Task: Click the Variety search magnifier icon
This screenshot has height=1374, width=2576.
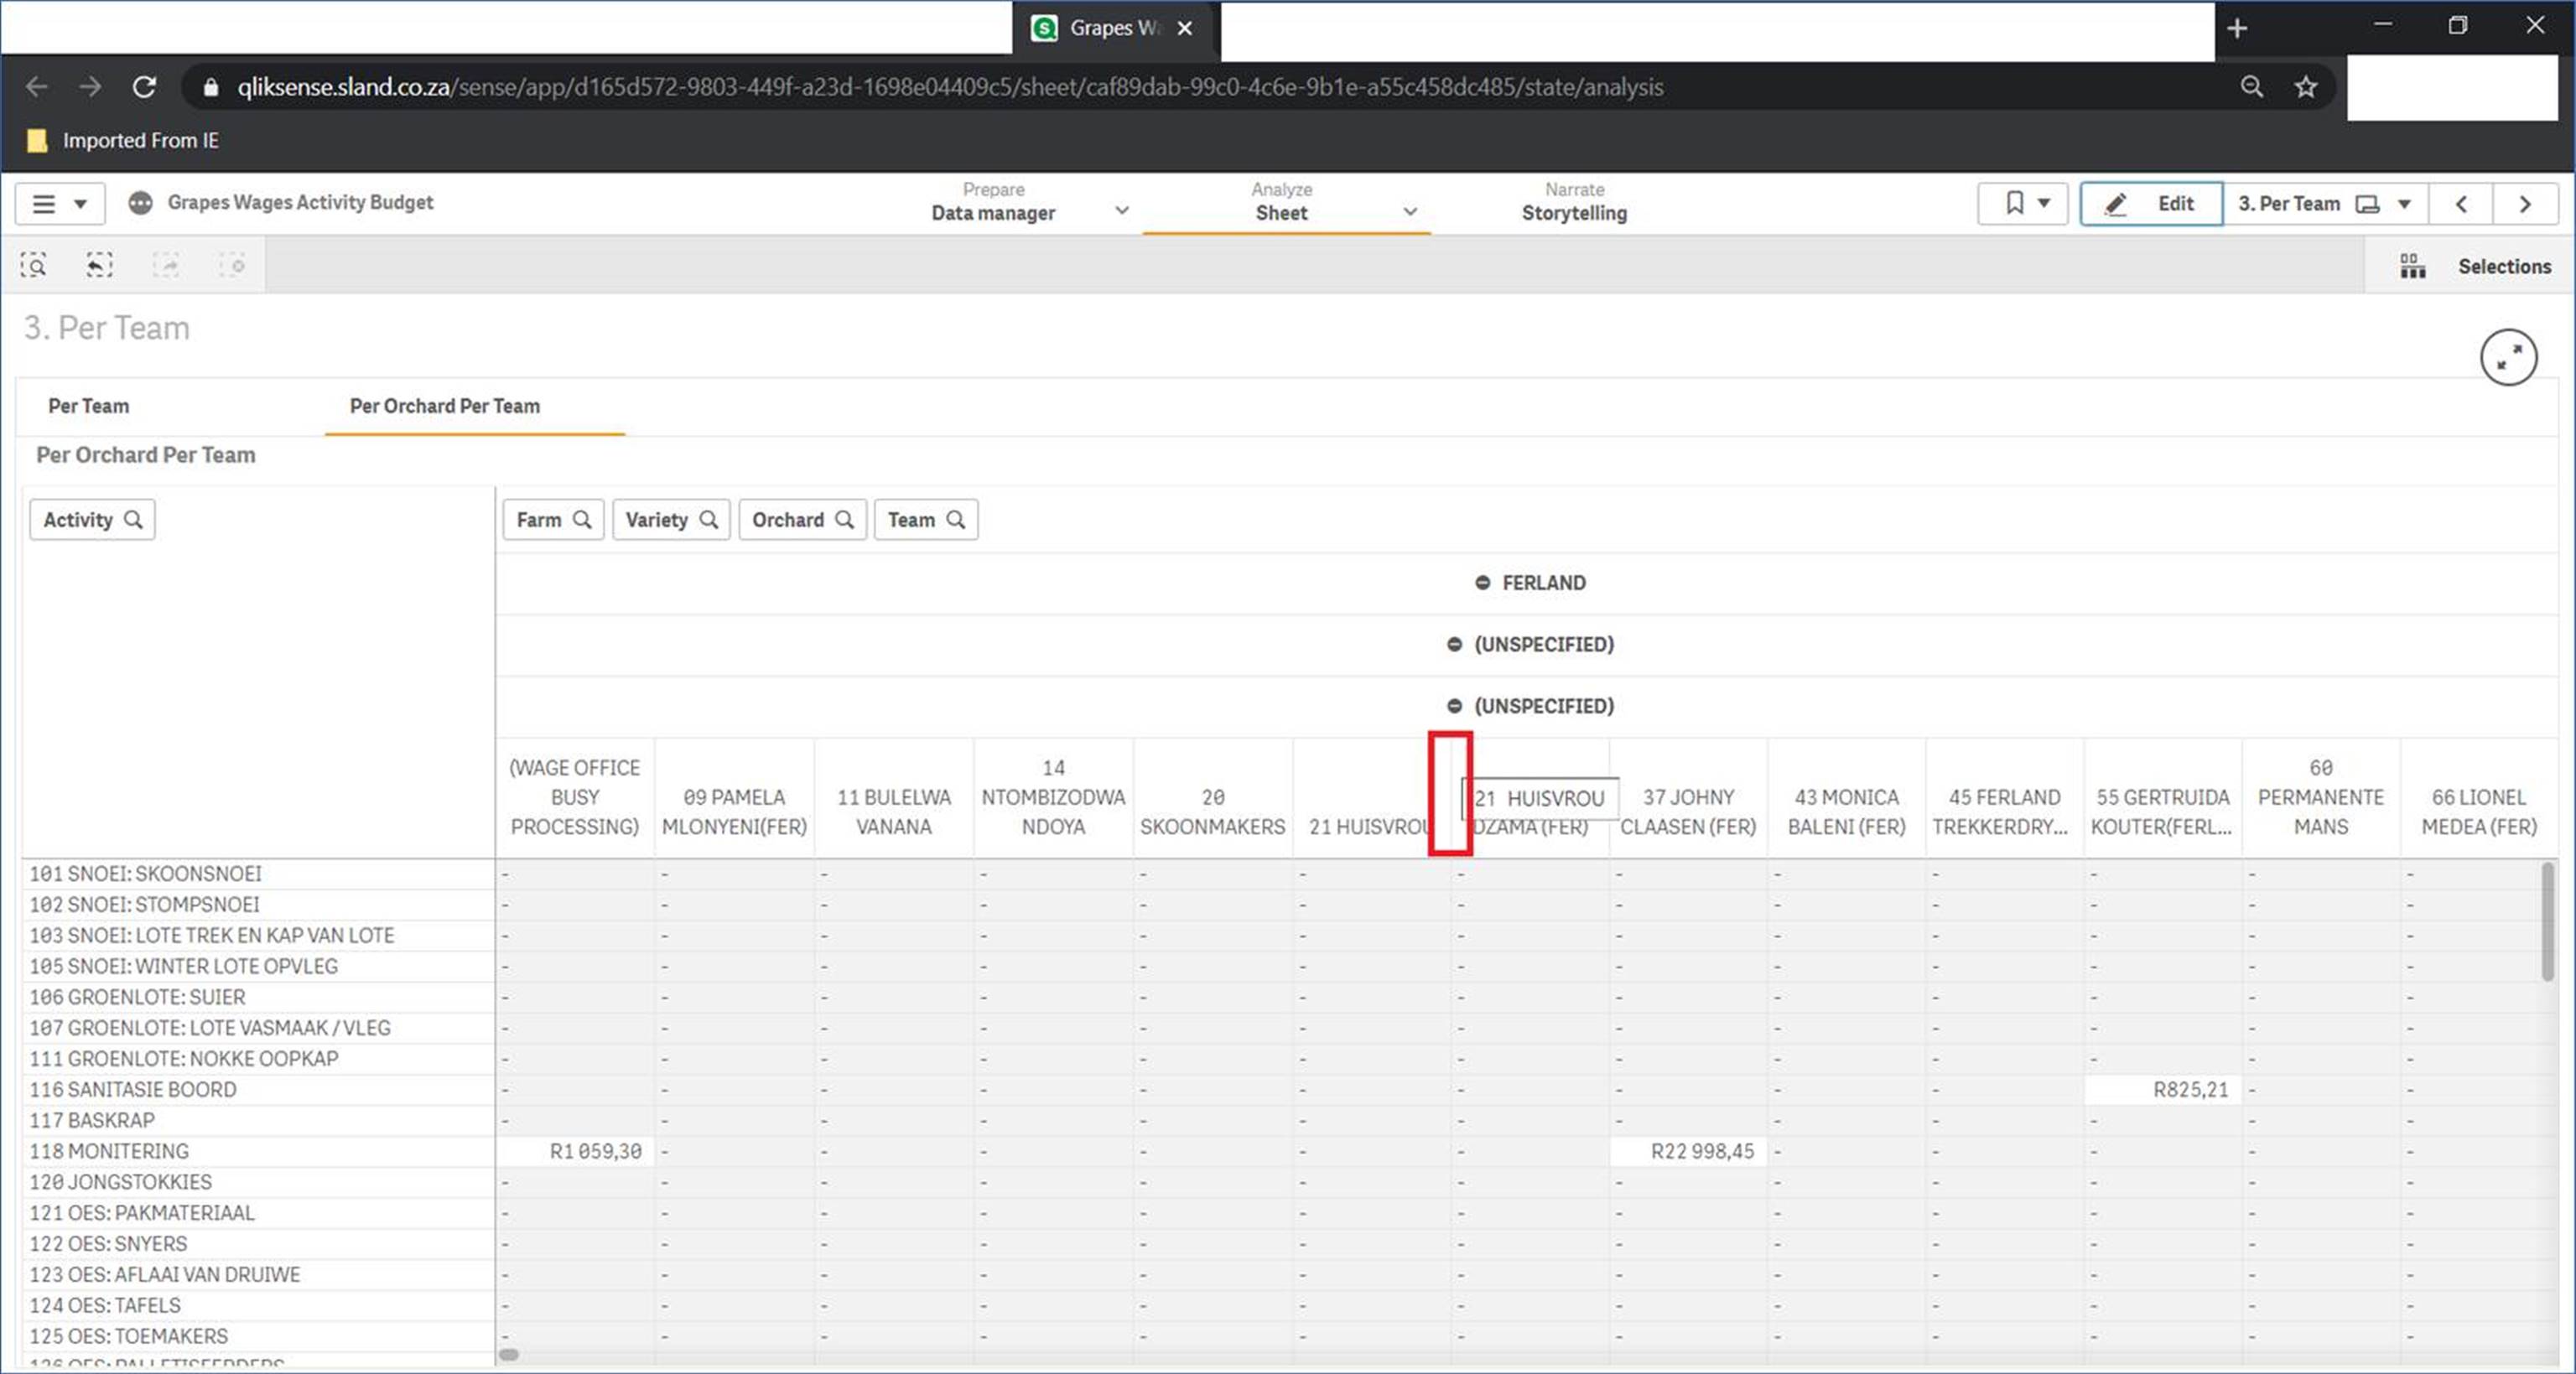Action: (x=709, y=519)
